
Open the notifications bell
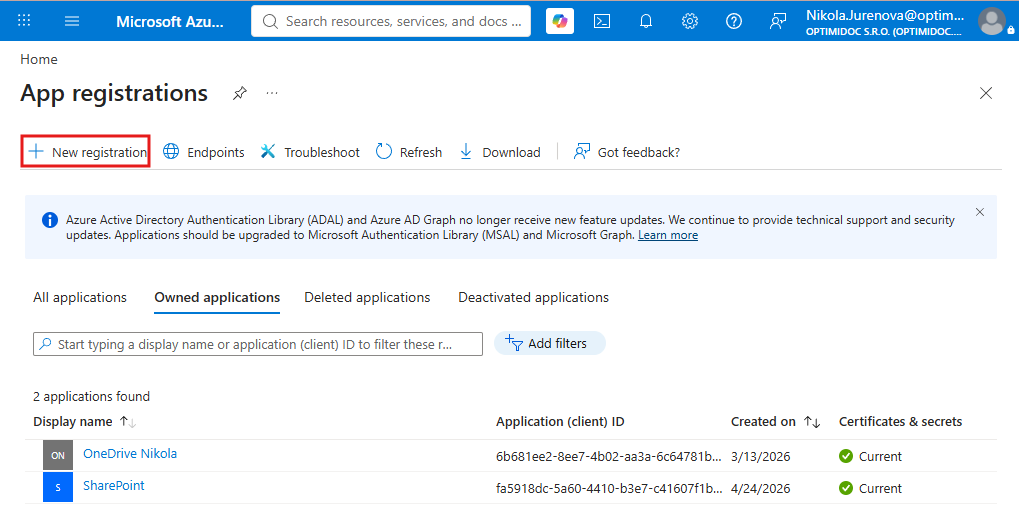pos(646,21)
